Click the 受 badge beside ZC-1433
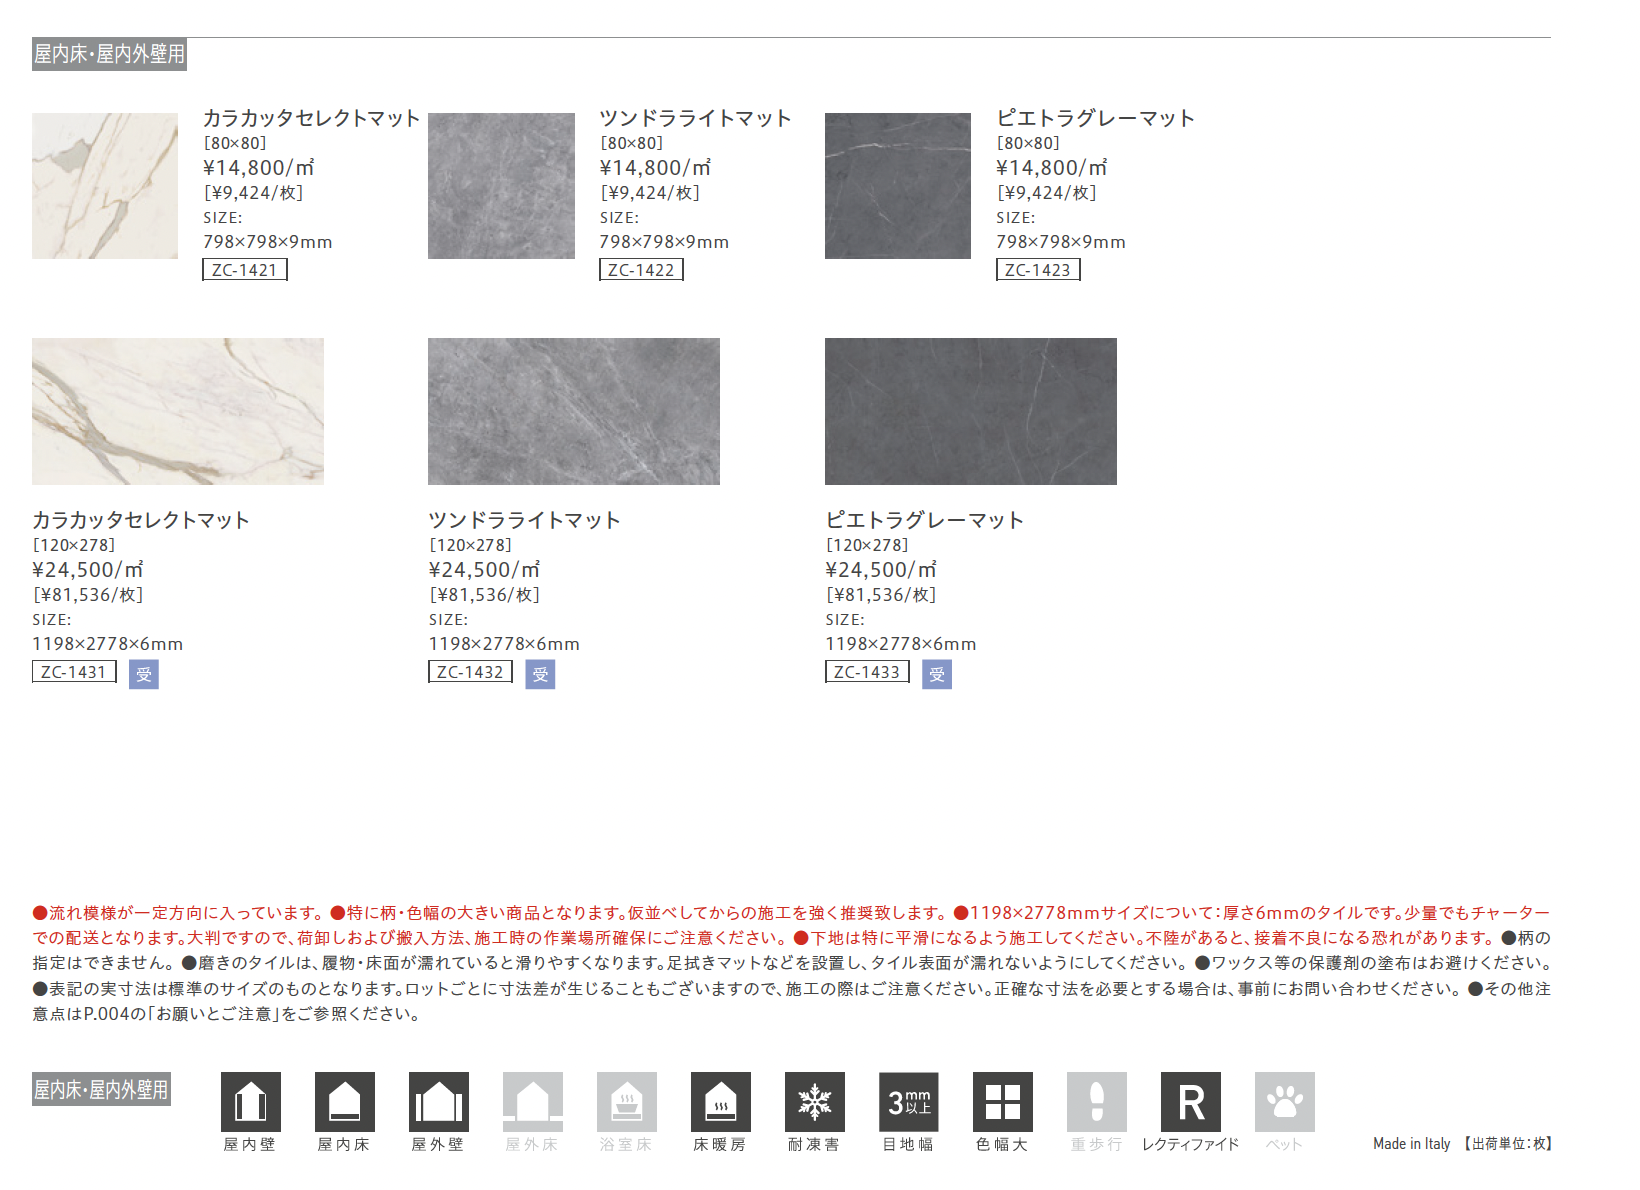This screenshot has height=1190, width=1640. [936, 674]
